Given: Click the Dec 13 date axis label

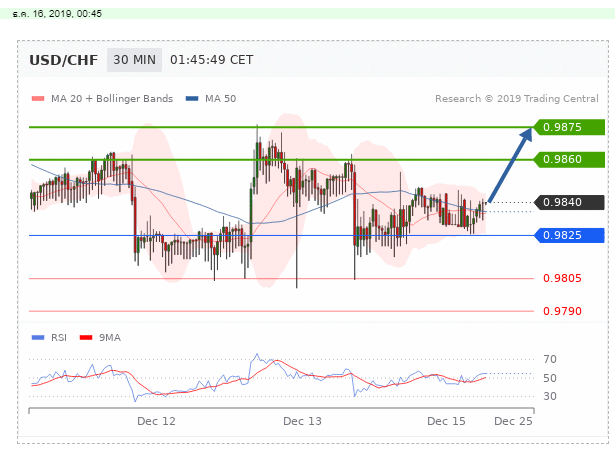Looking at the screenshot, I should point(302,422).
